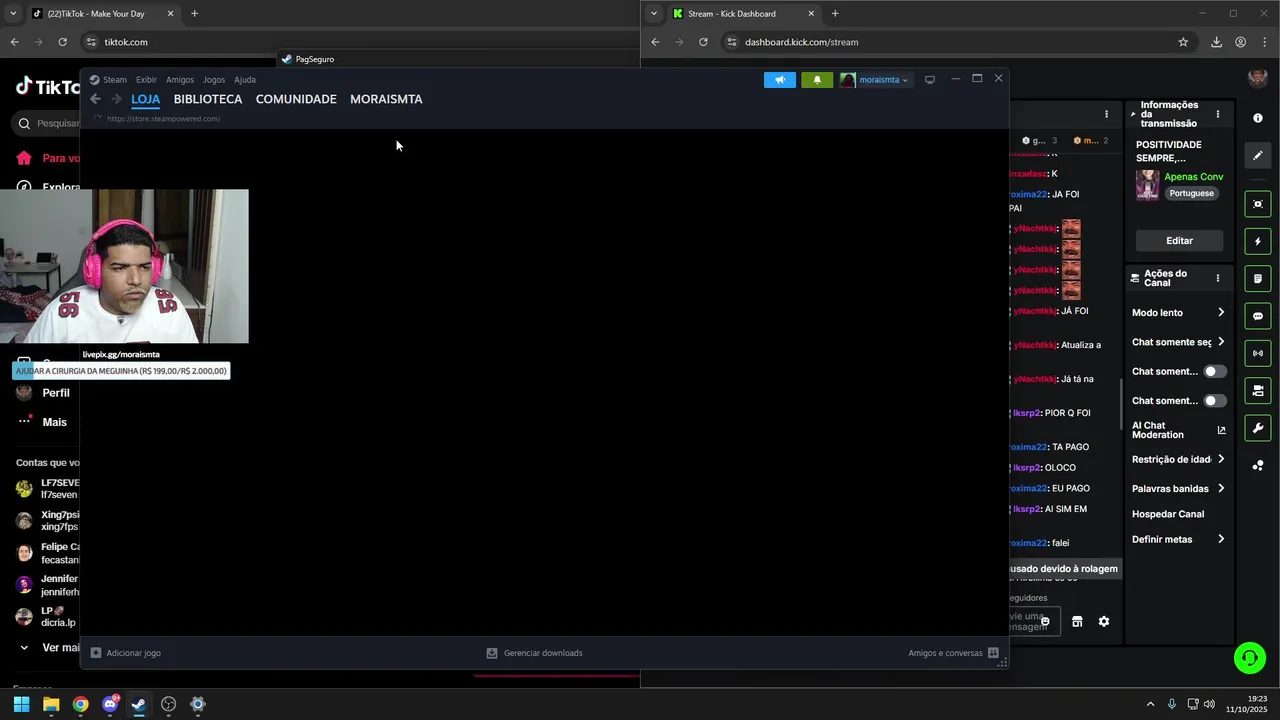Open three-dot menu of Informações da transmissão panel
Image resolution: width=1280 pixels, height=720 pixels.
pyautogui.click(x=1217, y=115)
